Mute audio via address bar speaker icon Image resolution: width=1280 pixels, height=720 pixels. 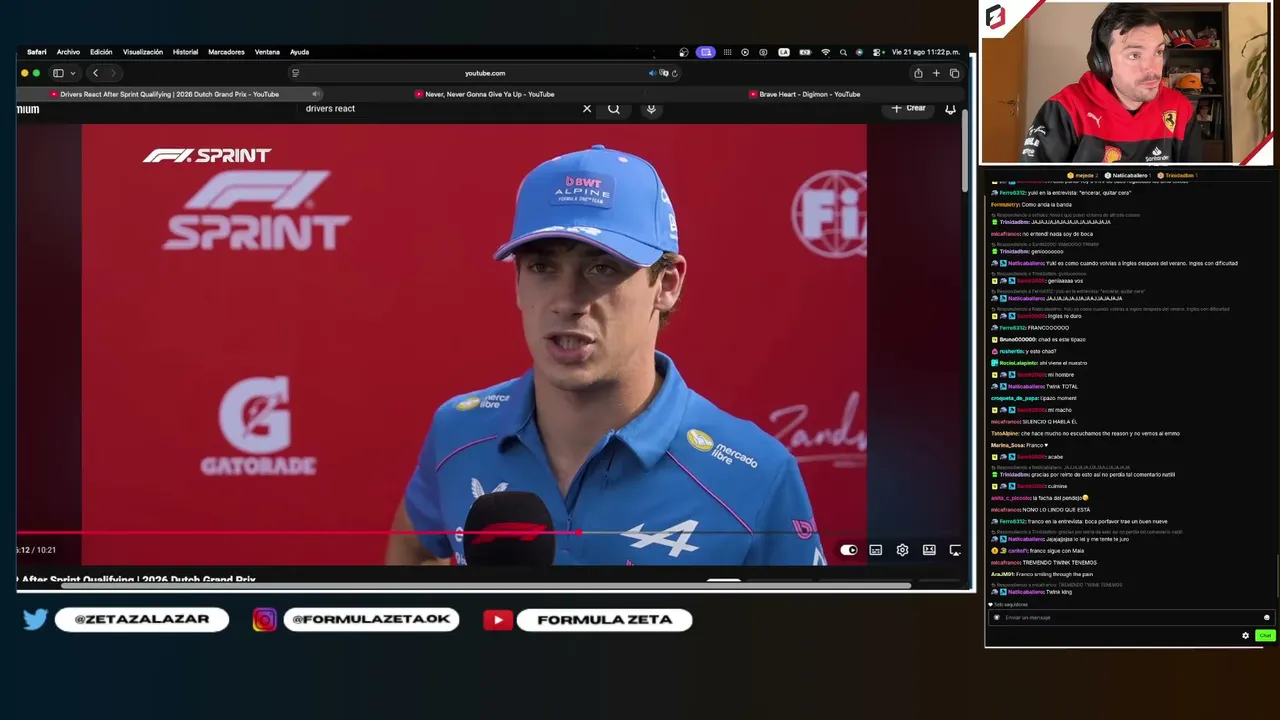pos(652,73)
